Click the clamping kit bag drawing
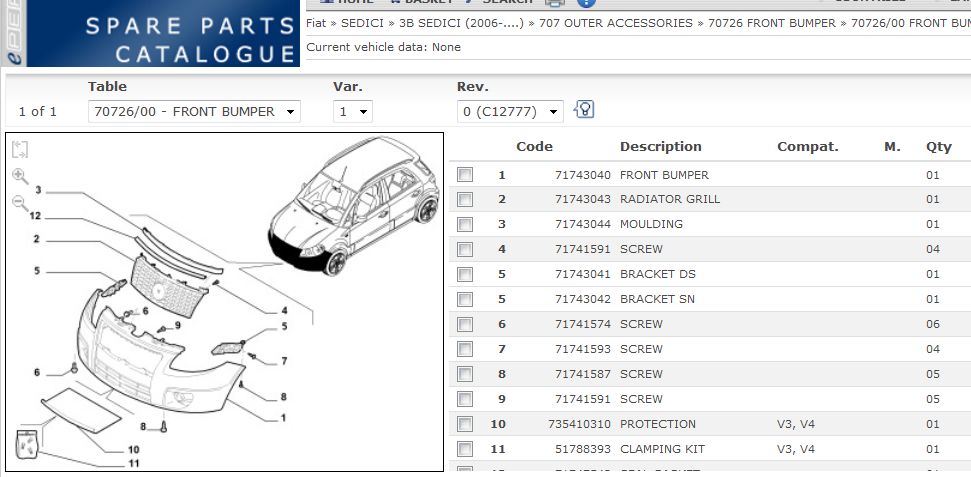 (x=27, y=444)
